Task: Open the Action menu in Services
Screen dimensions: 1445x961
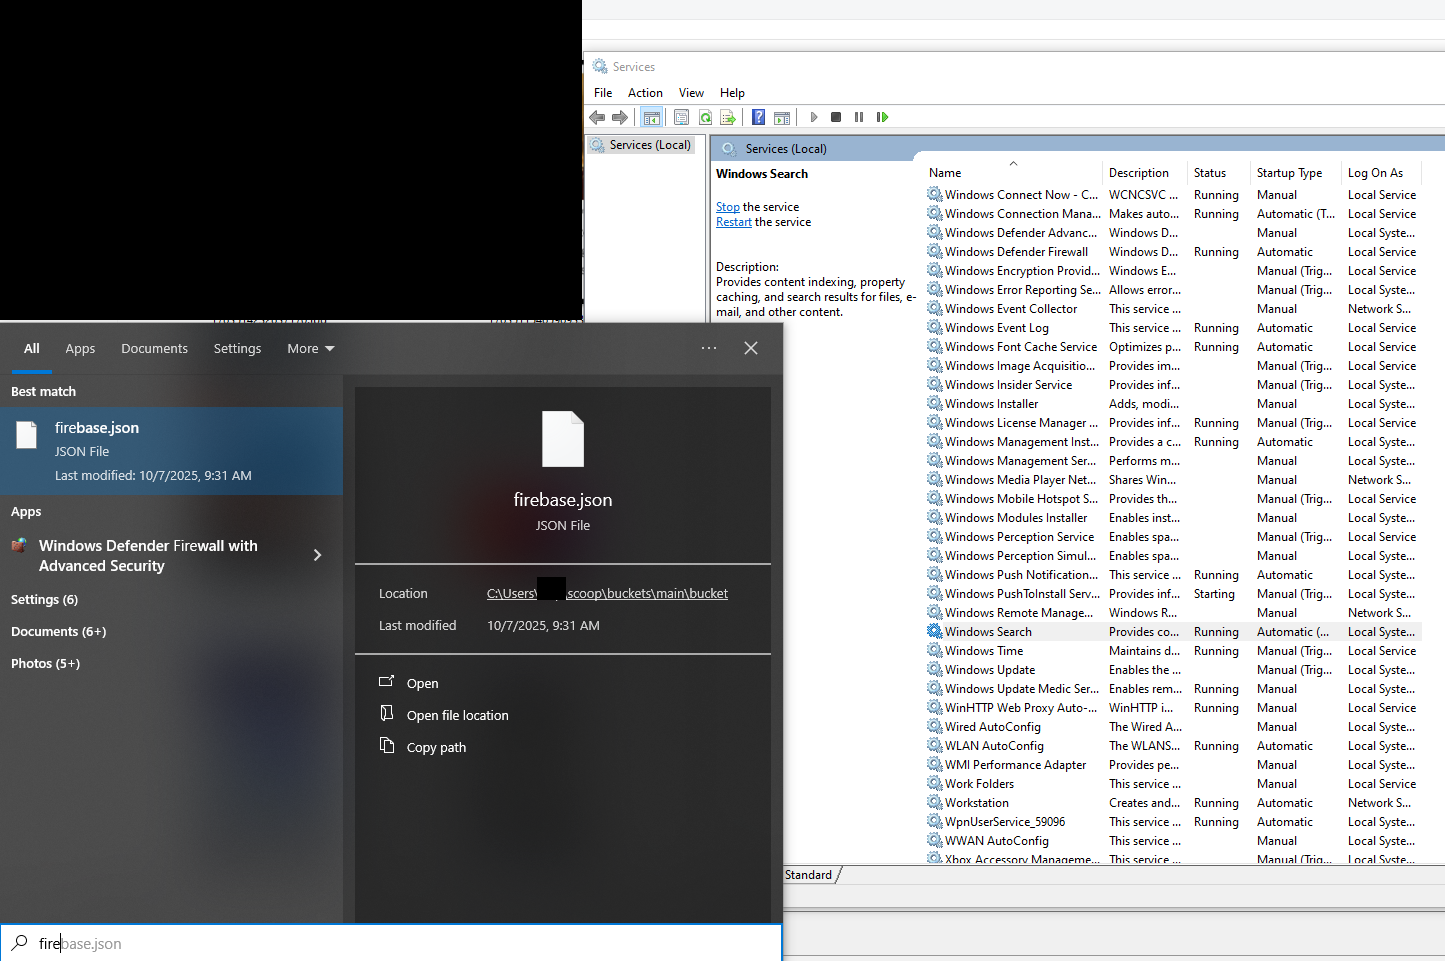Action: pyautogui.click(x=645, y=93)
